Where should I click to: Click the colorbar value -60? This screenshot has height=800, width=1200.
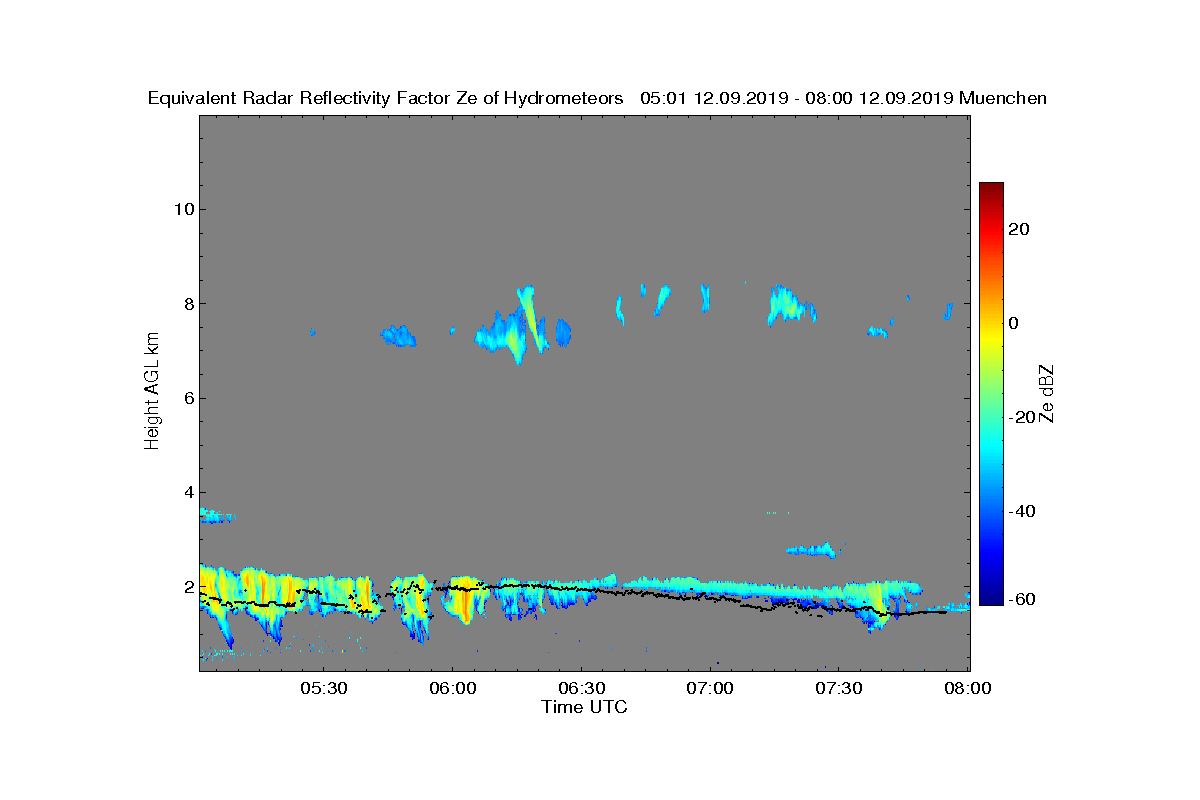pyautogui.click(x=1023, y=599)
